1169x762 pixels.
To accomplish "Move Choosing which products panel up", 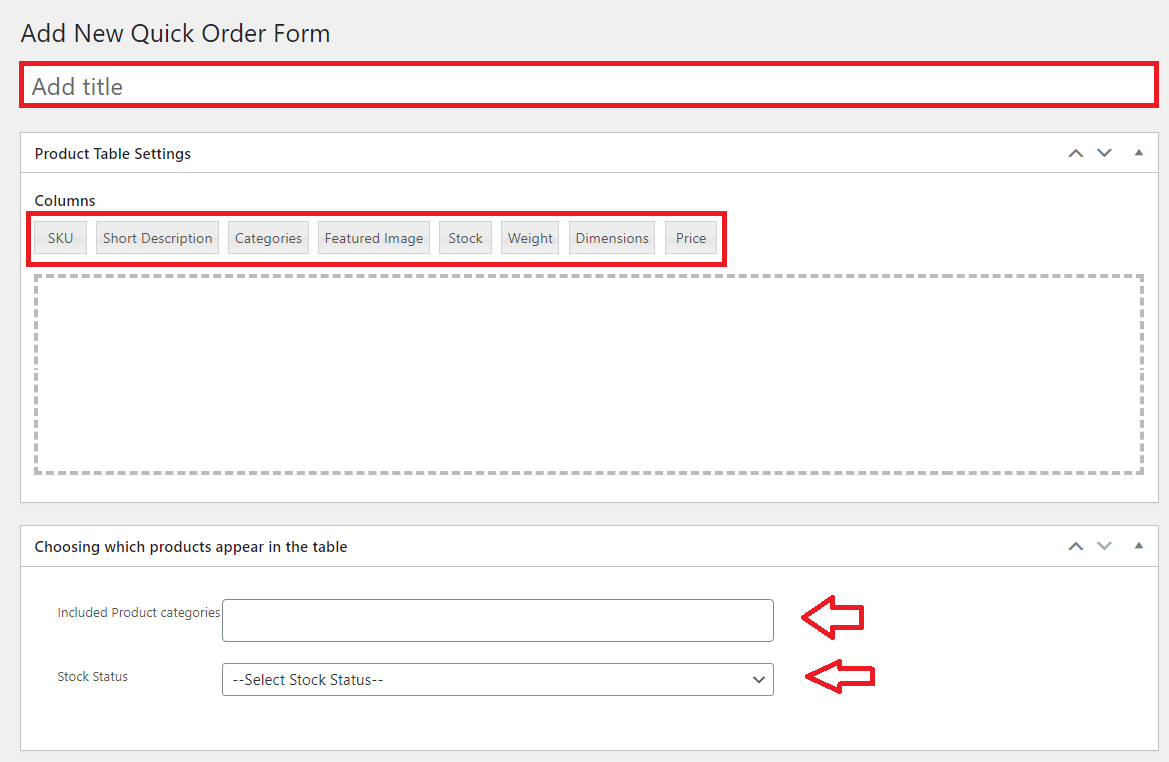I will 1075,546.
